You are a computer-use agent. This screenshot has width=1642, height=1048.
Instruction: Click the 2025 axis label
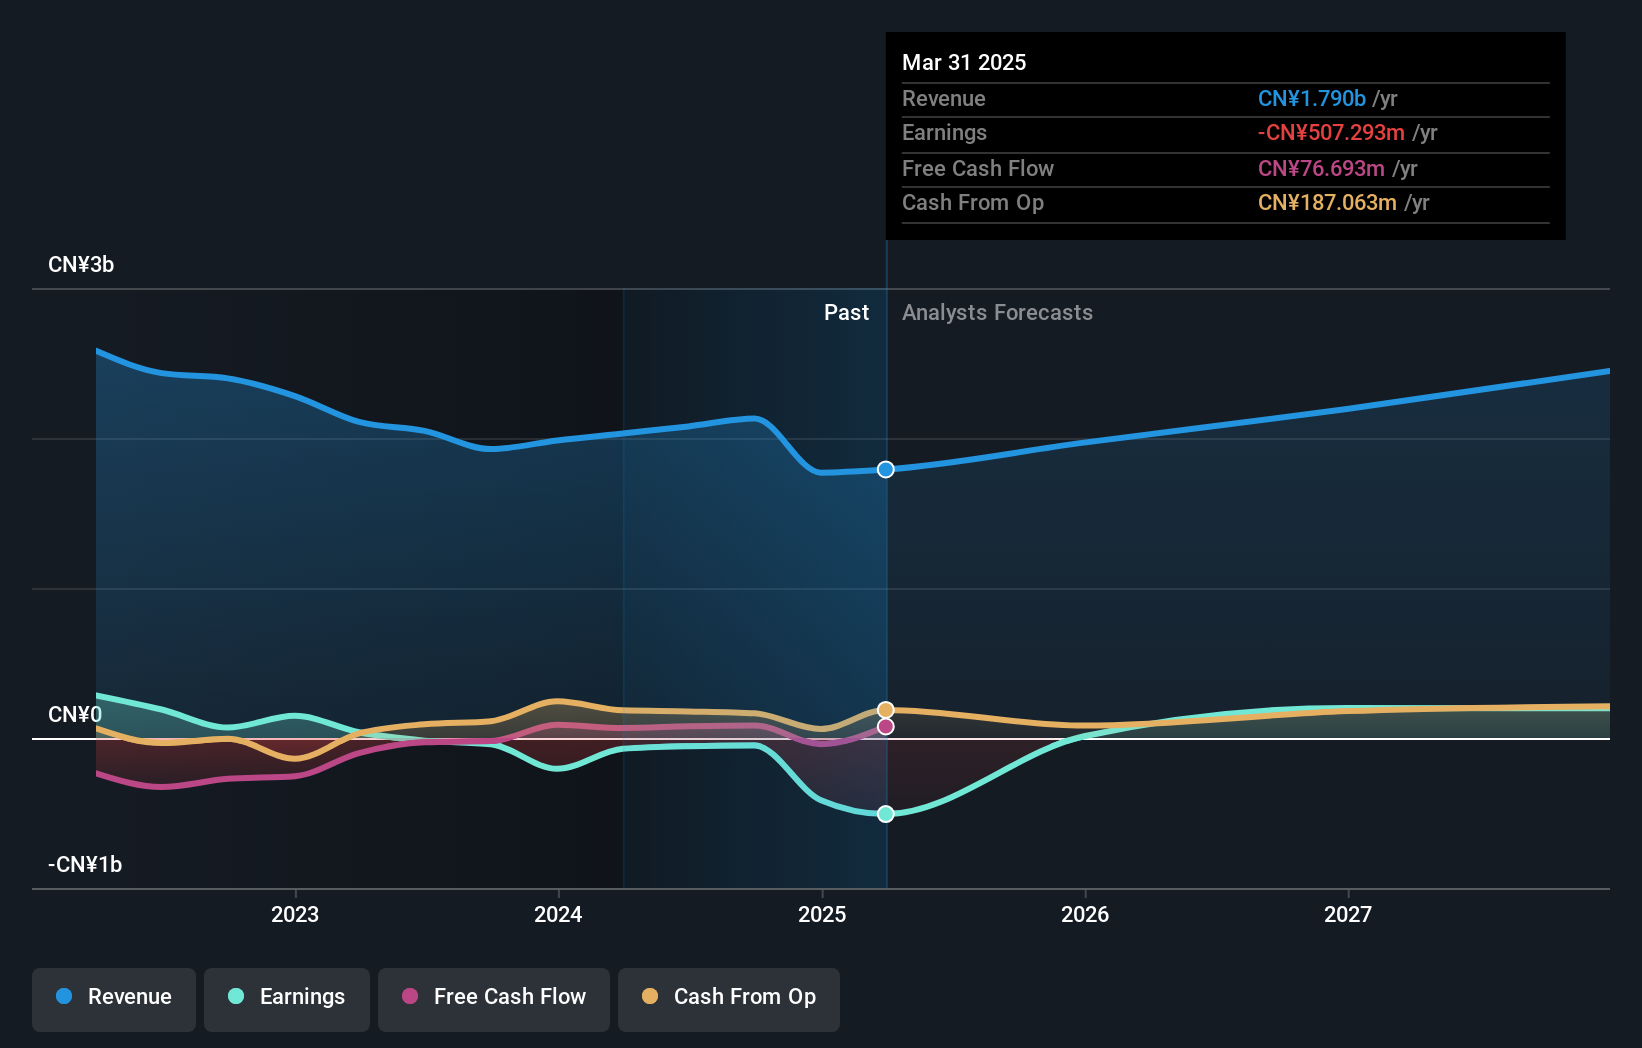click(x=822, y=914)
